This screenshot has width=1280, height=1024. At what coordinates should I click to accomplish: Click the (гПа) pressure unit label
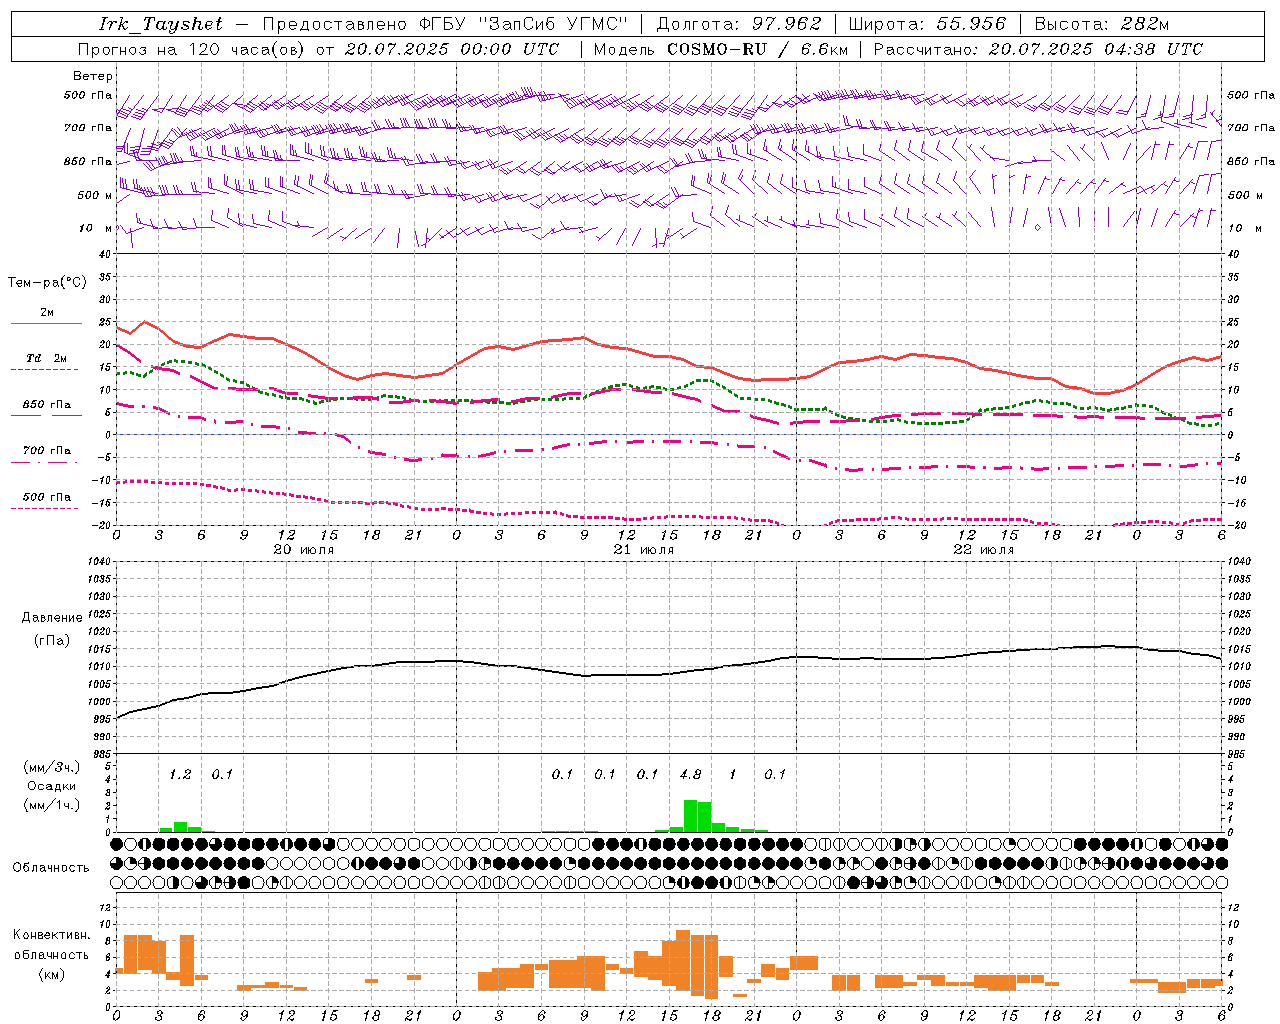pos(52,640)
